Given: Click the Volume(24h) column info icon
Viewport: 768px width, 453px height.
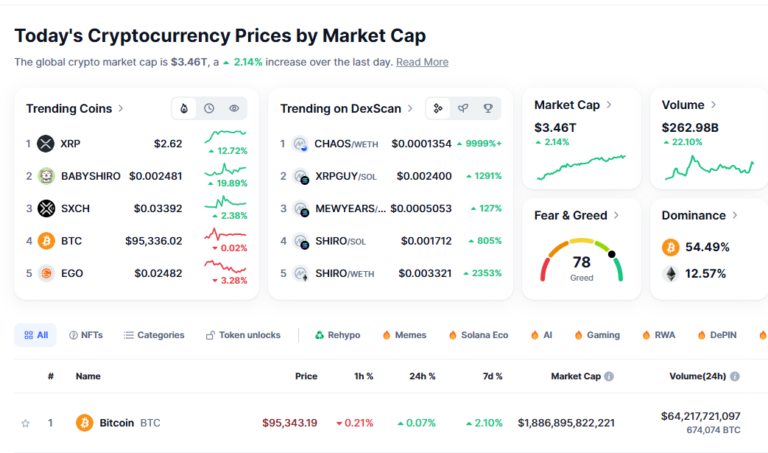Looking at the screenshot, I should pyautogui.click(x=735, y=377).
